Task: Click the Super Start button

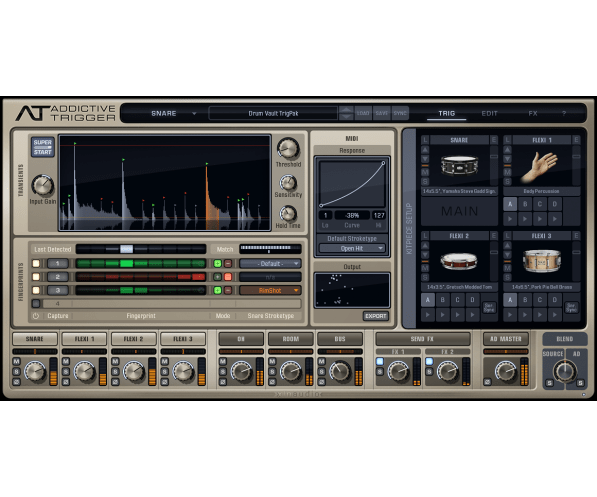Action: click(x=43, y=147)
